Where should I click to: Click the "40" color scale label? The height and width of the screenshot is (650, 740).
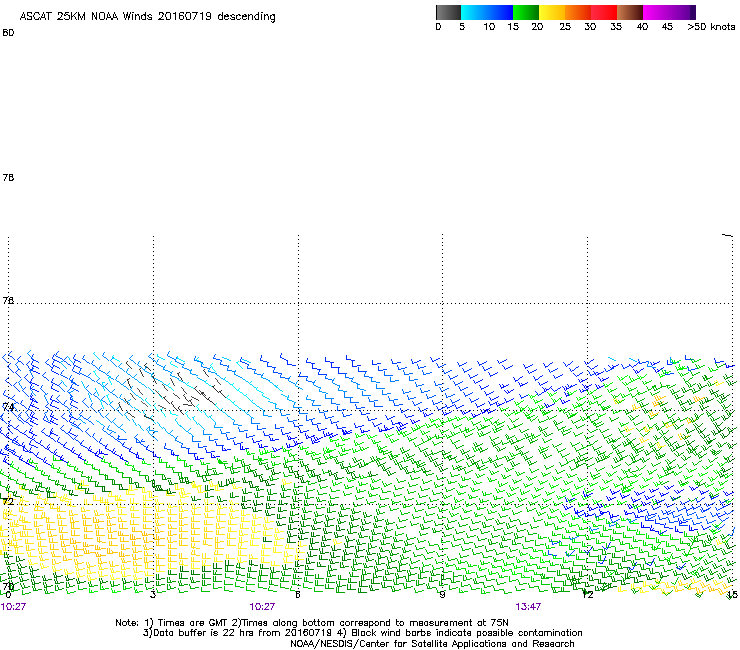pyautogui.click(x=642, y=27)
